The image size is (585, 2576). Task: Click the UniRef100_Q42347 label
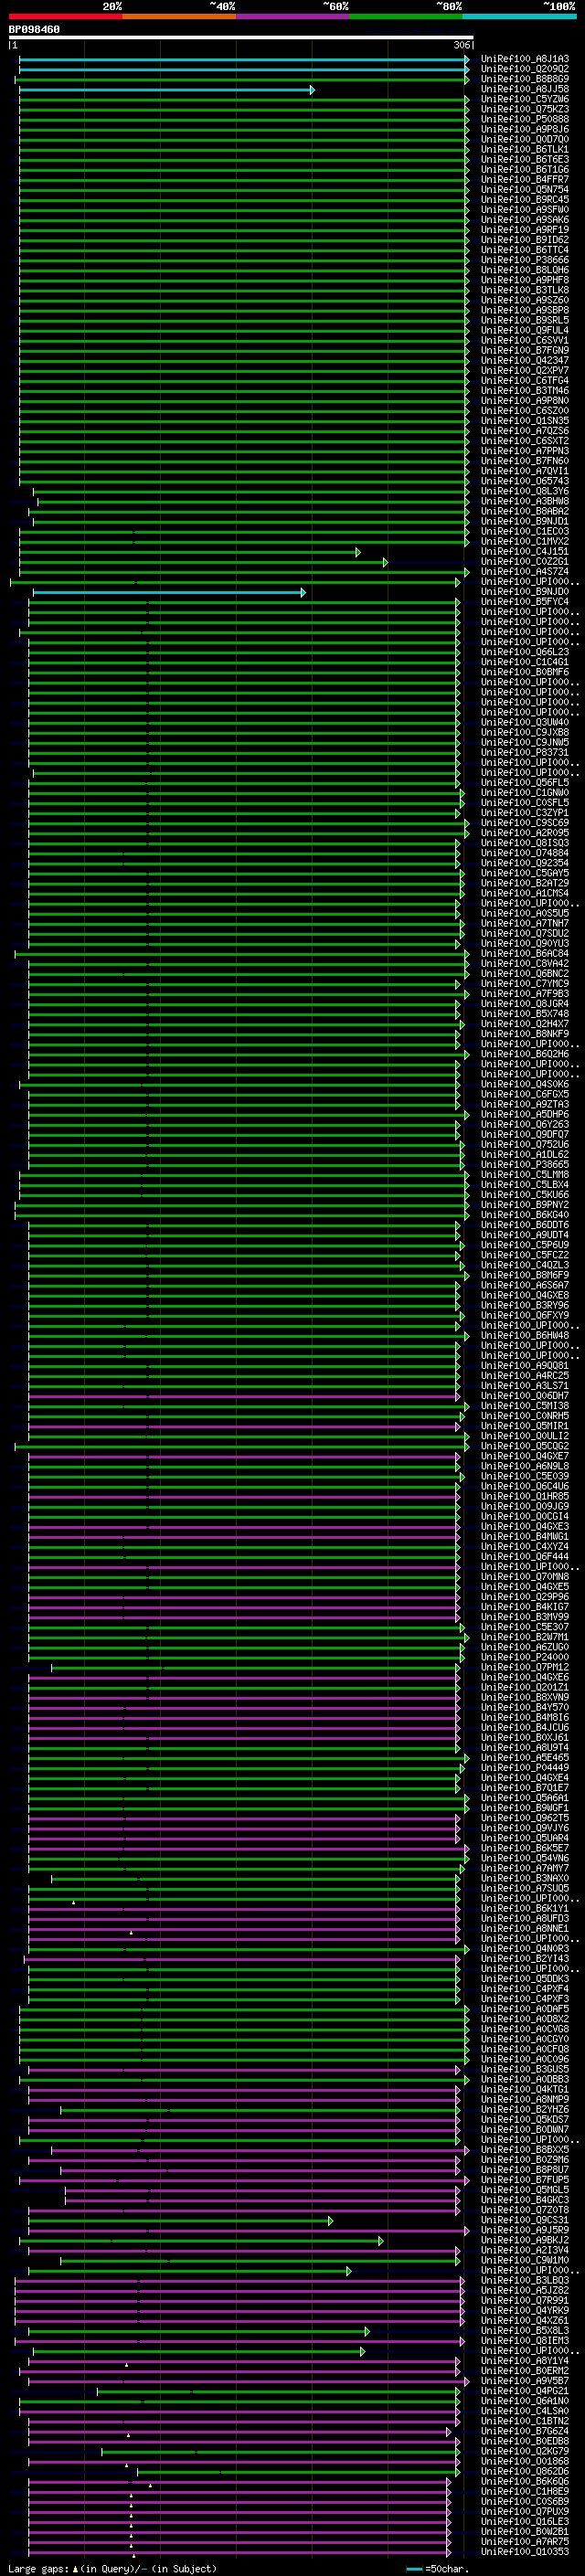coord(525,360)
